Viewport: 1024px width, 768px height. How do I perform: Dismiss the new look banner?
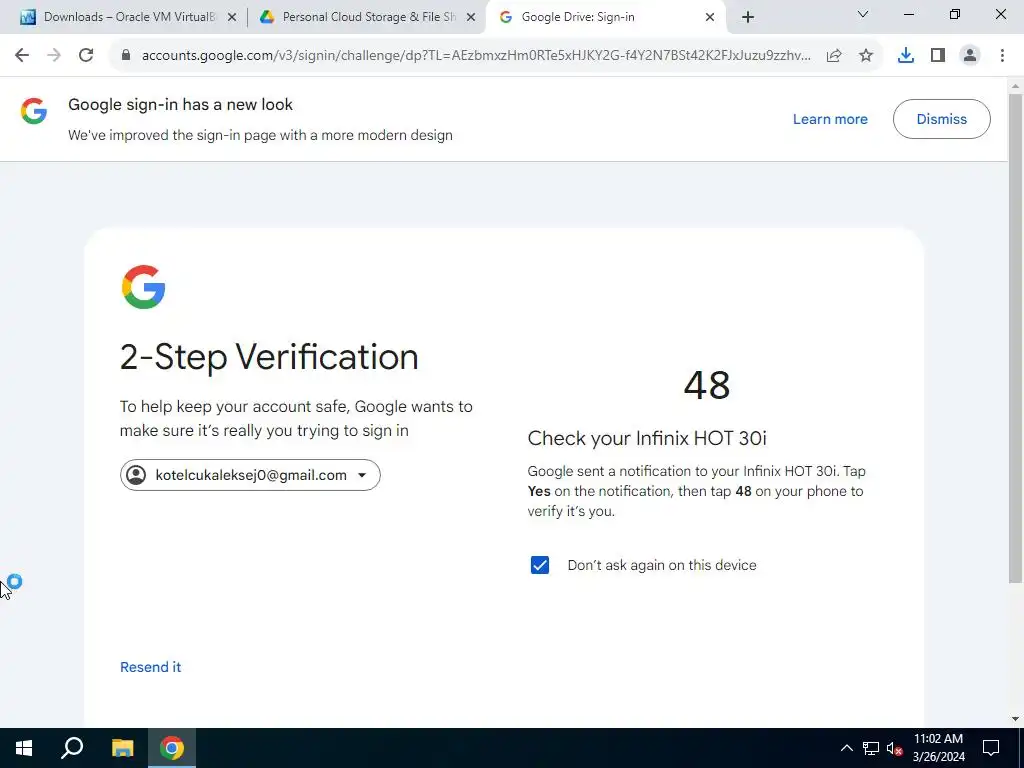pos(942,119)
